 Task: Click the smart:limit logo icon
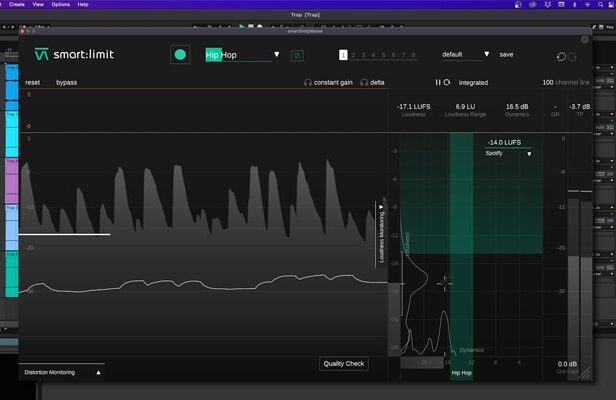click(41, 54)
